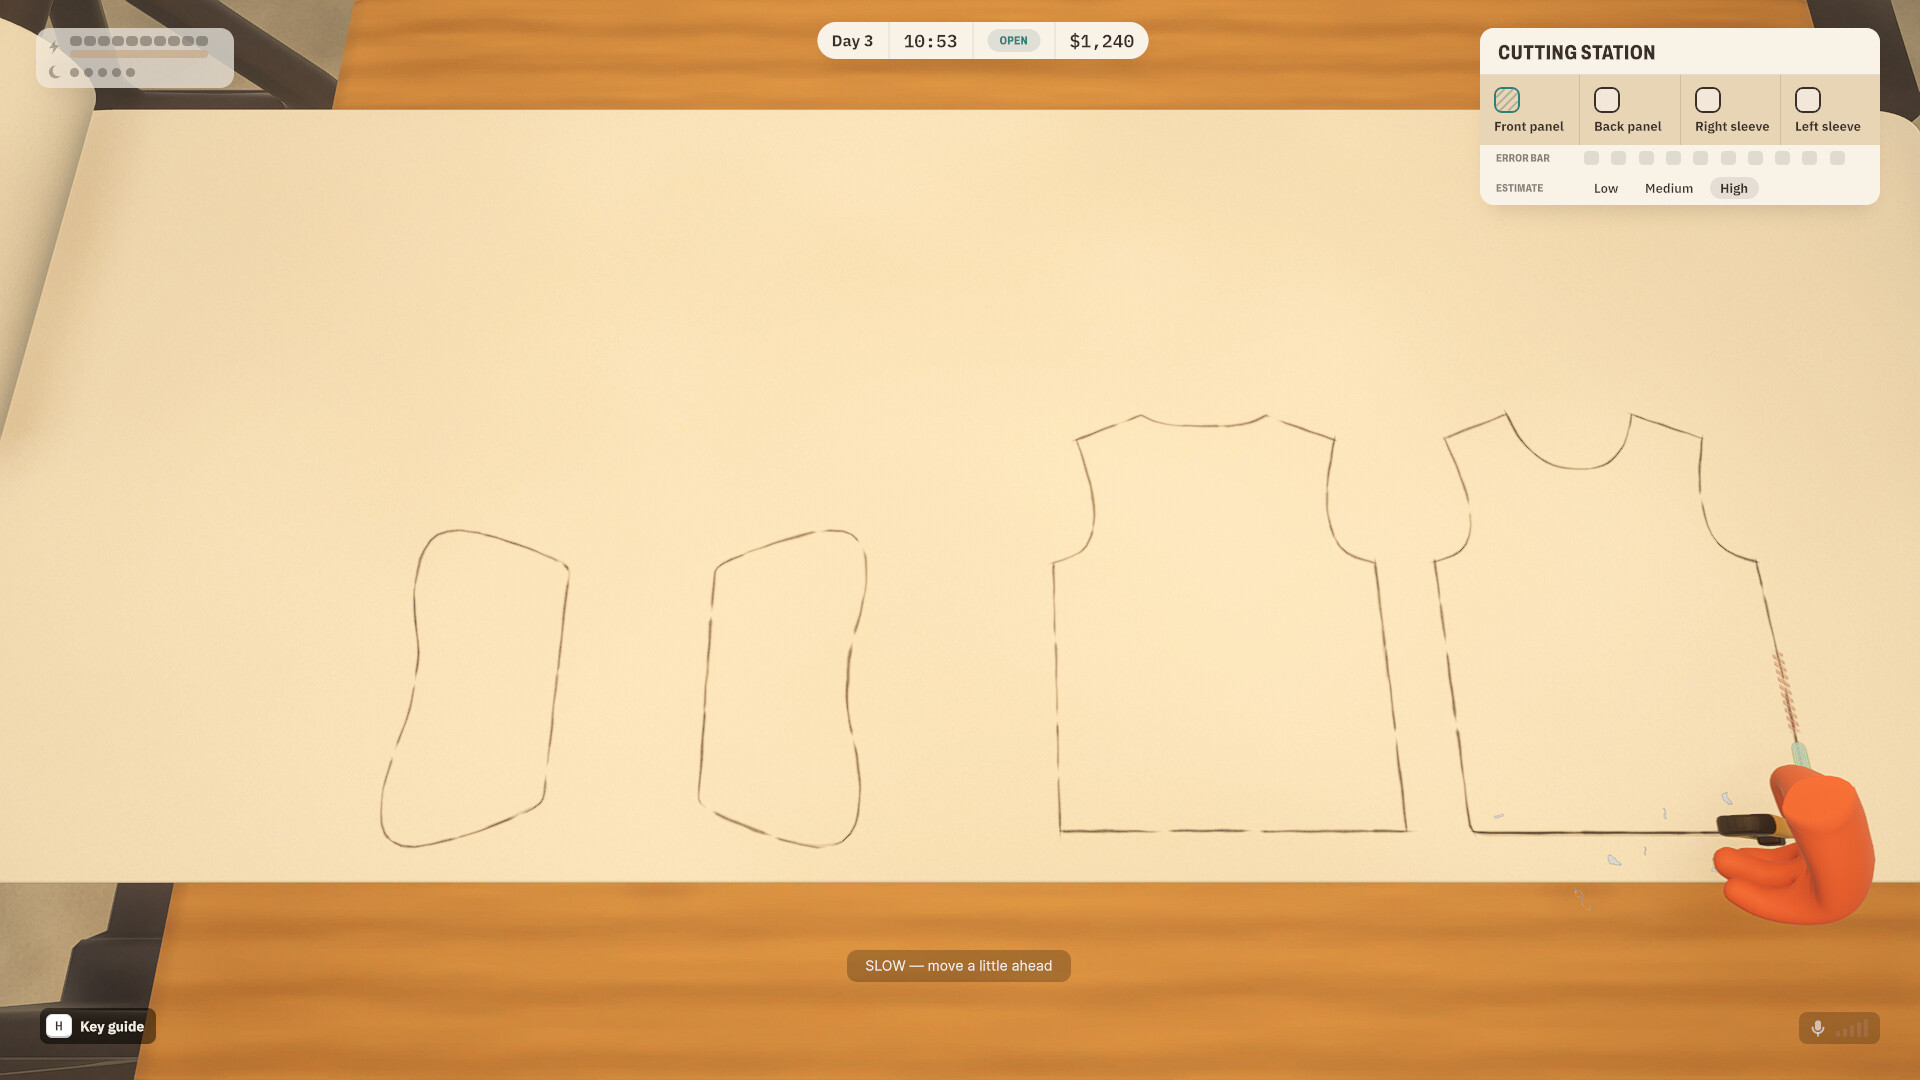Click the Day 3 label
This screenshot has width=1920, height=1080.
(x=852, y=41)
